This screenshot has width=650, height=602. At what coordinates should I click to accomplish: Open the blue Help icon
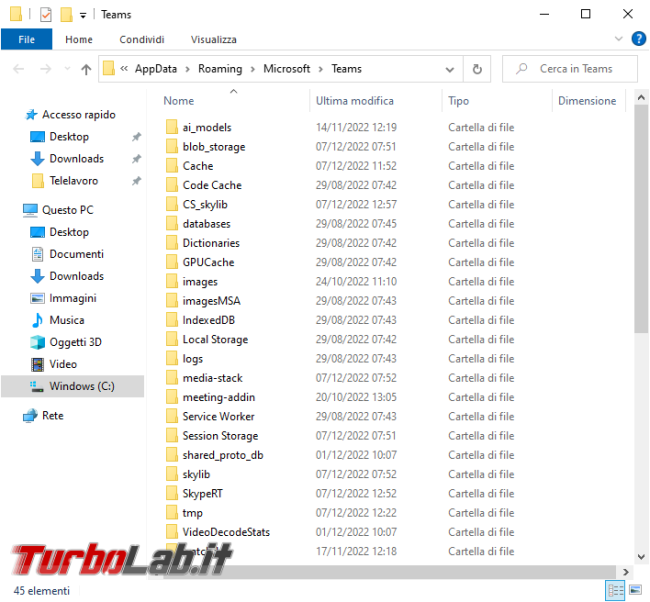(638, 39)
